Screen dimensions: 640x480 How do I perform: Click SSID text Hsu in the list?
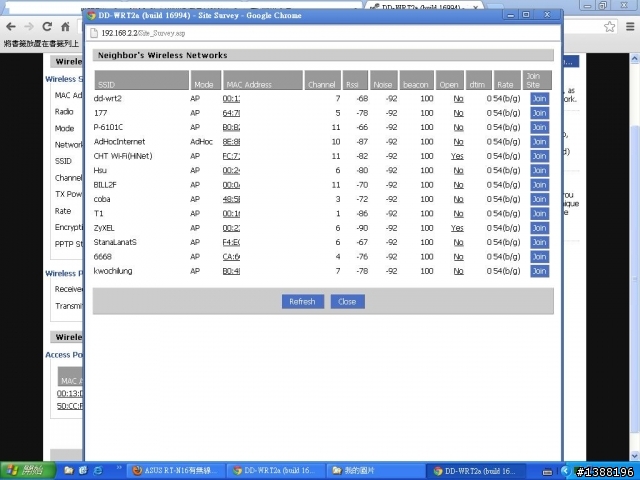(x=100, y=171)
